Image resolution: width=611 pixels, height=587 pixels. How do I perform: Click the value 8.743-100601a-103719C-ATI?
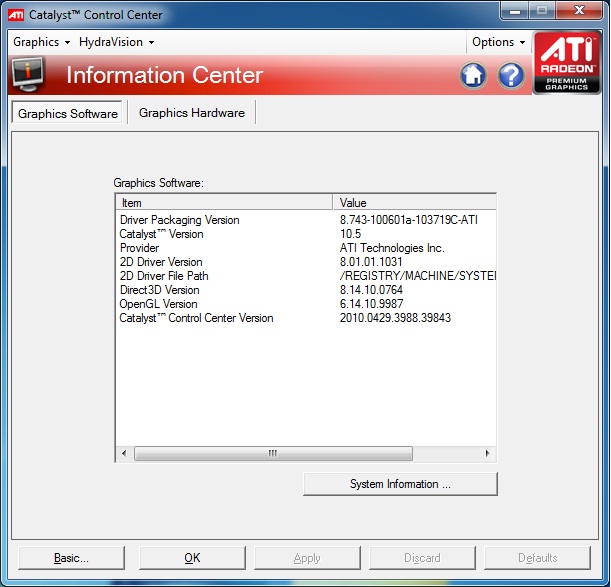[409, 220]
